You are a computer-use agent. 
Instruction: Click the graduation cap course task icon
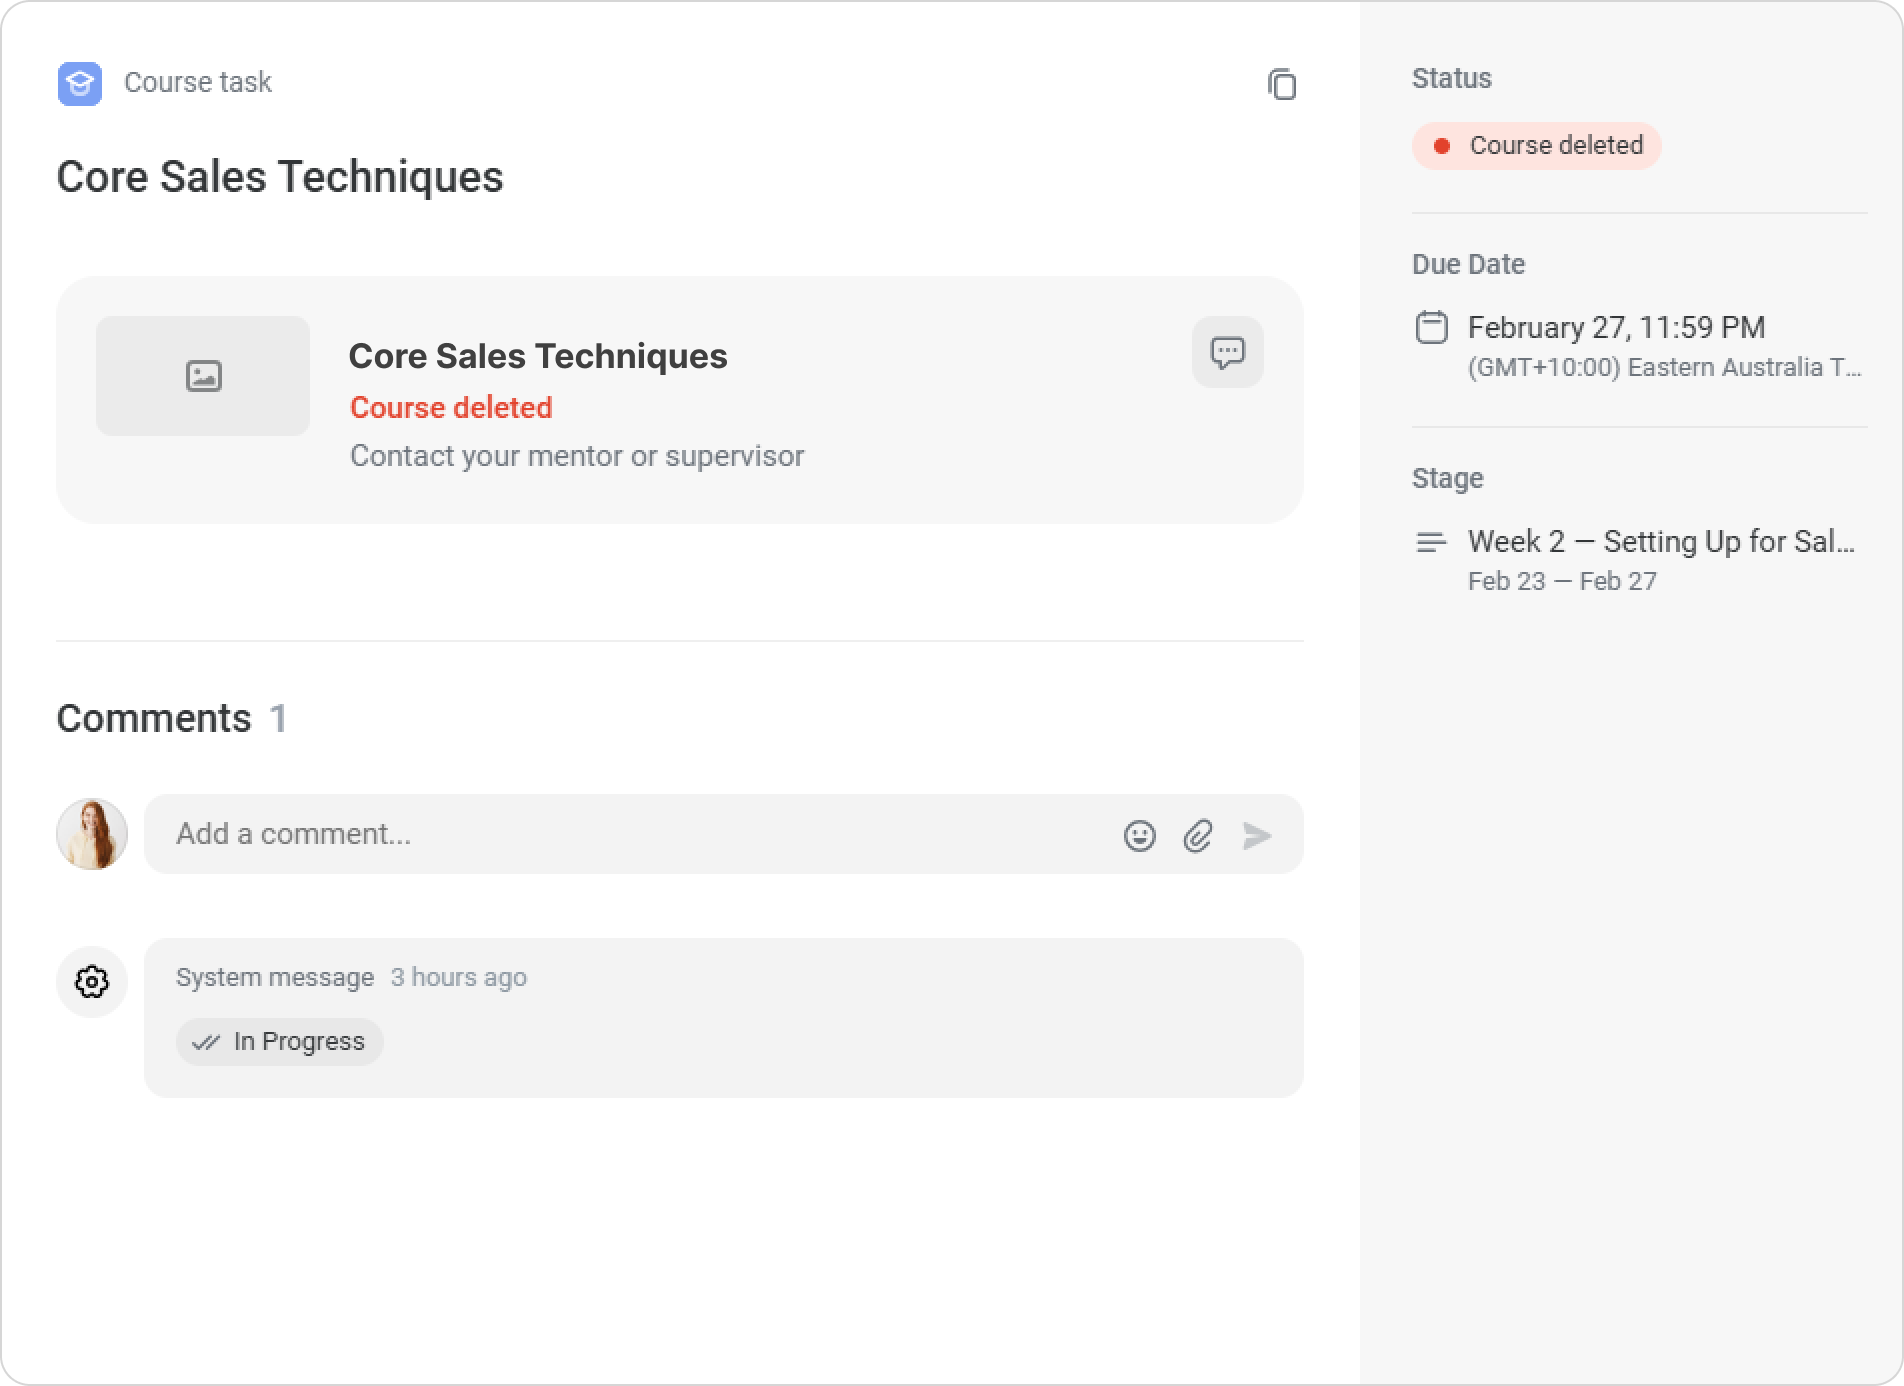coord(80,84)
